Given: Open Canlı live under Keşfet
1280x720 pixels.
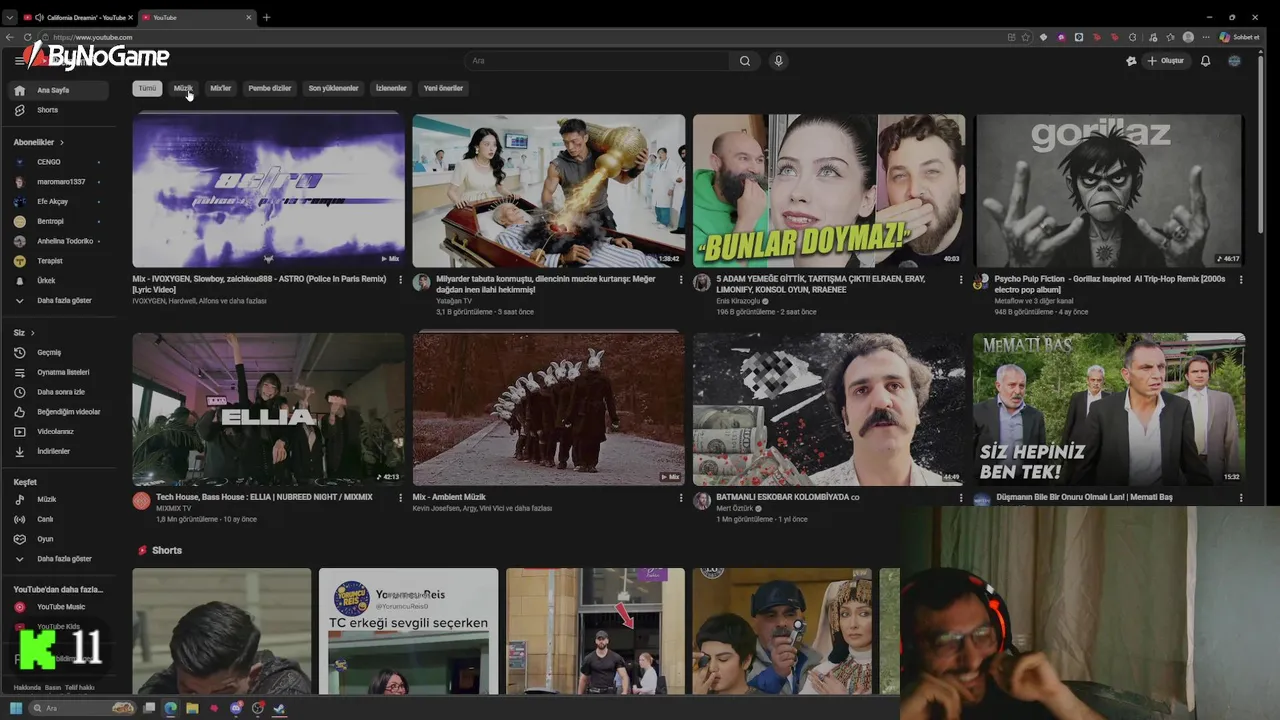Looking at the screenshot, I should tap(58, 519).
